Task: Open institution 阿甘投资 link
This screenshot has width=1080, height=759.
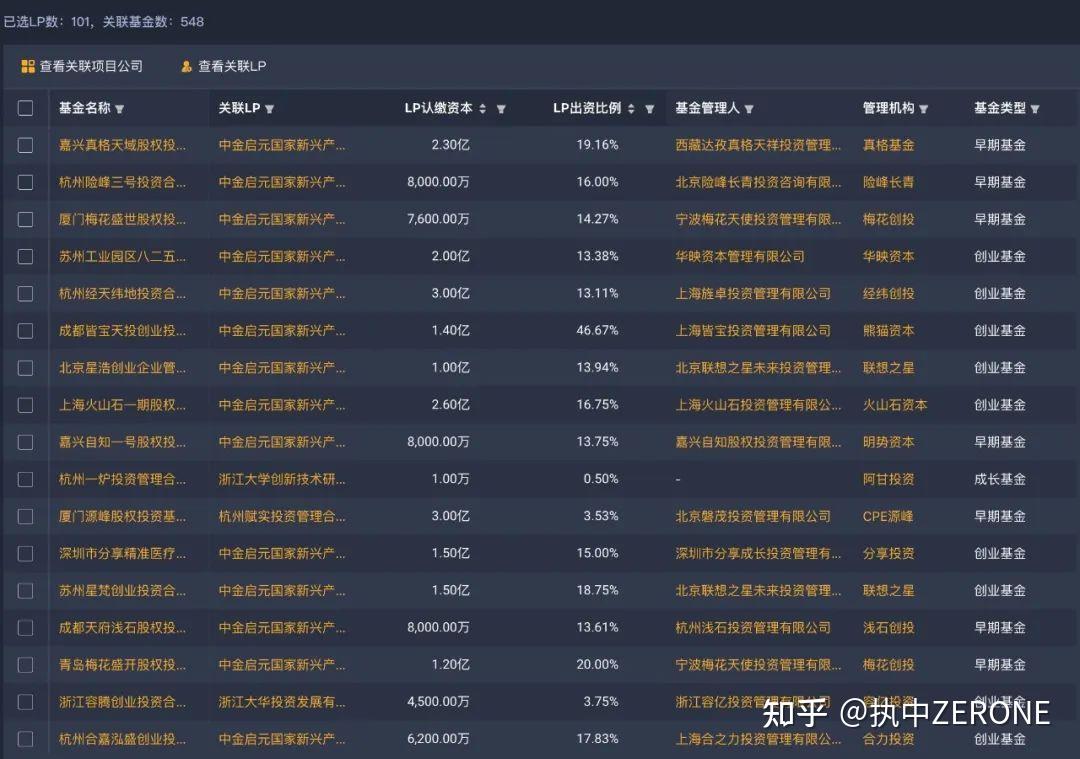Action: (x=889, y=479)
